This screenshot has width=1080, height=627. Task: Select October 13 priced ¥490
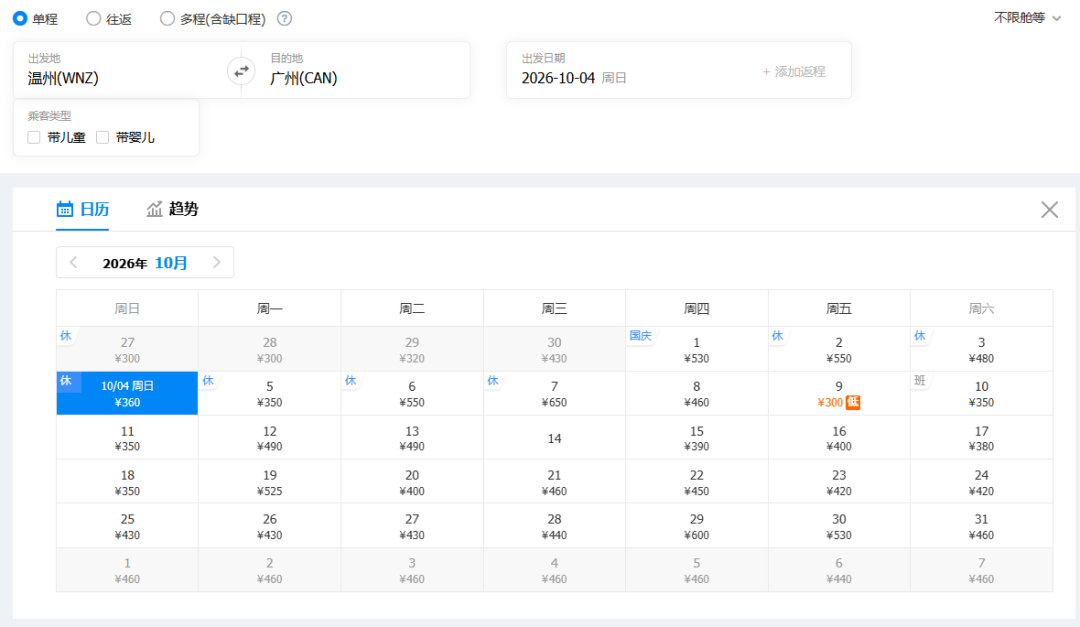(x=412, y=438)
